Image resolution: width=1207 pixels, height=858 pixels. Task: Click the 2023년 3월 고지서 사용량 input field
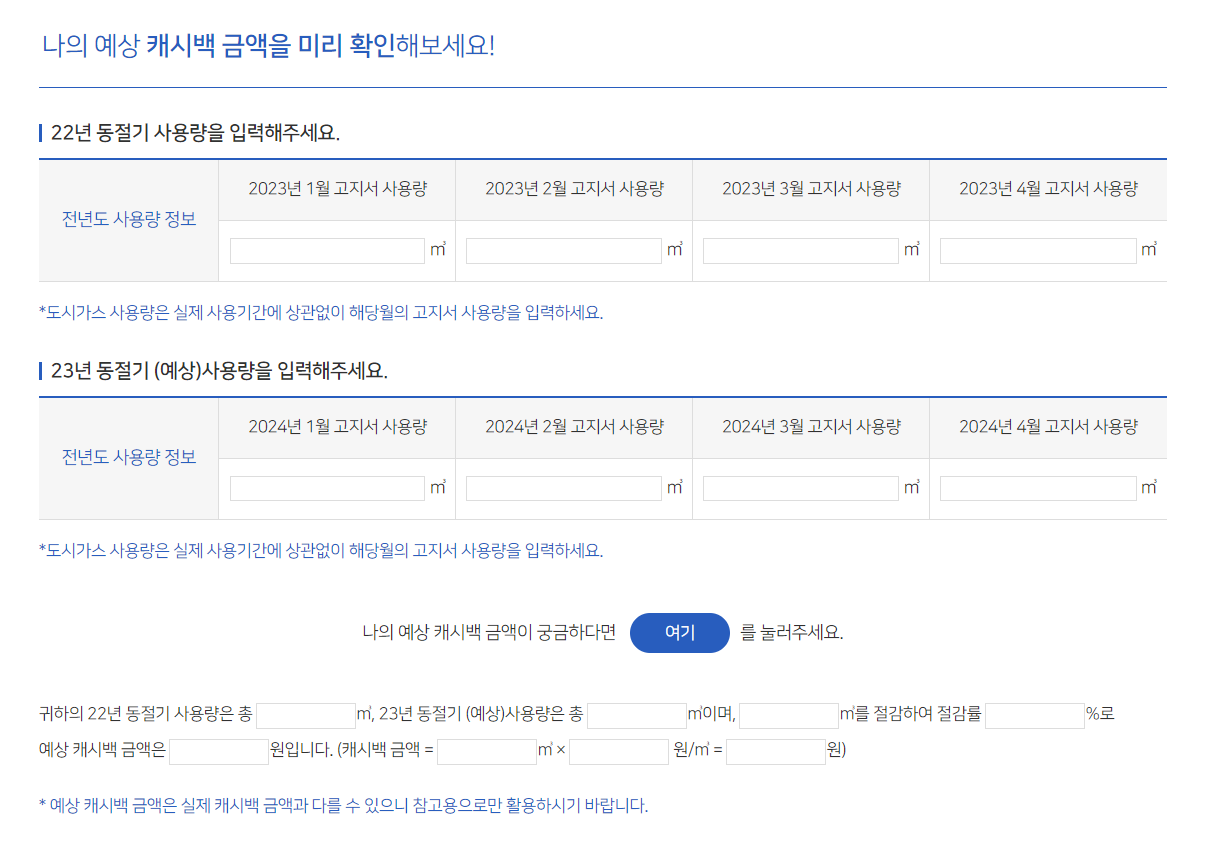pos(800,250)
